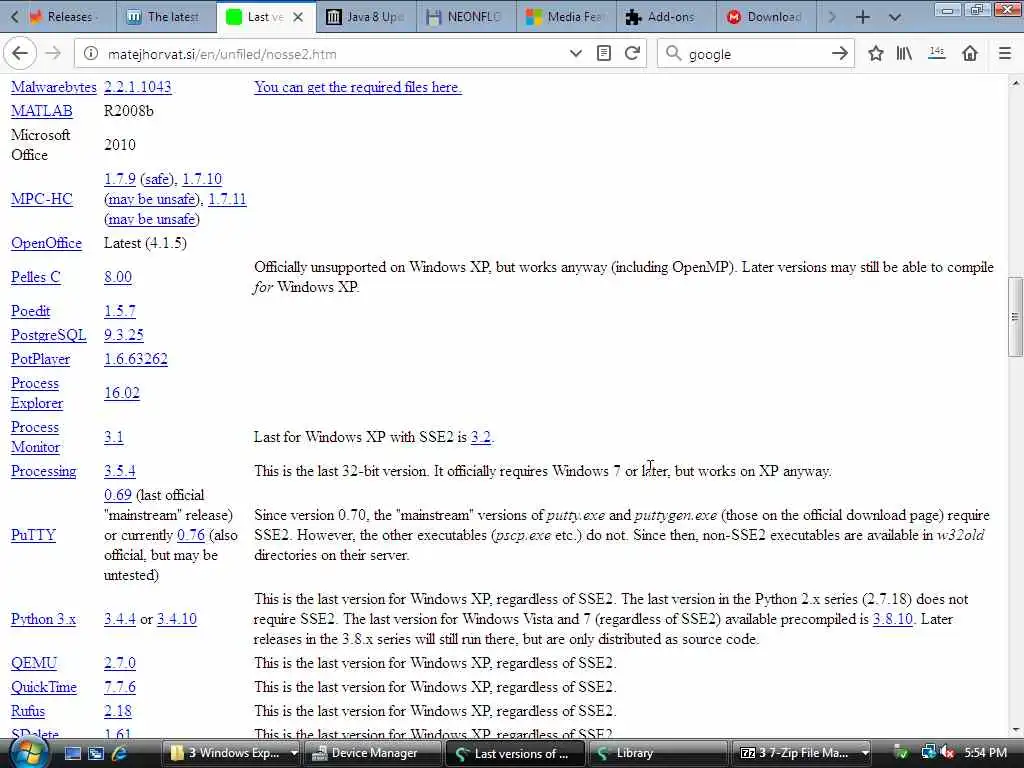This screenshot has height=768, width=1024.
Task: Switch to Device Manager taskbar window
Action: (373, 753)
